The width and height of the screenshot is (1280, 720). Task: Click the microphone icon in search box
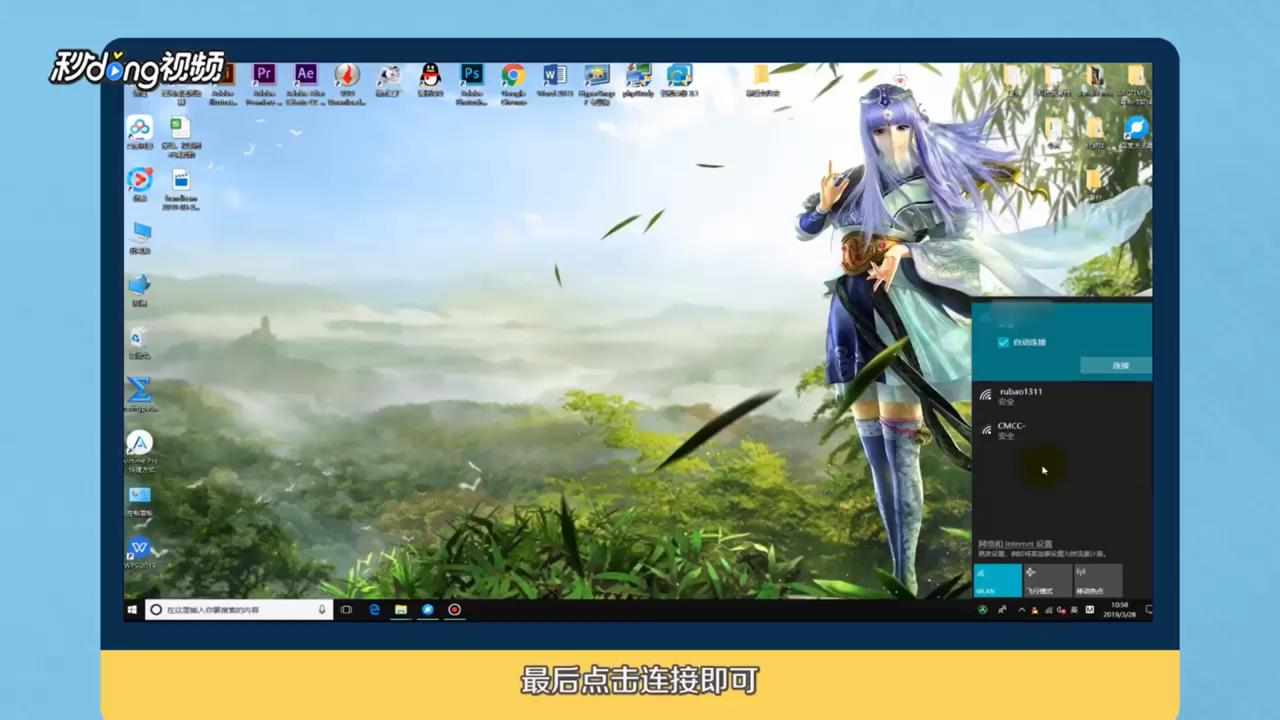(x=322, y=609)
